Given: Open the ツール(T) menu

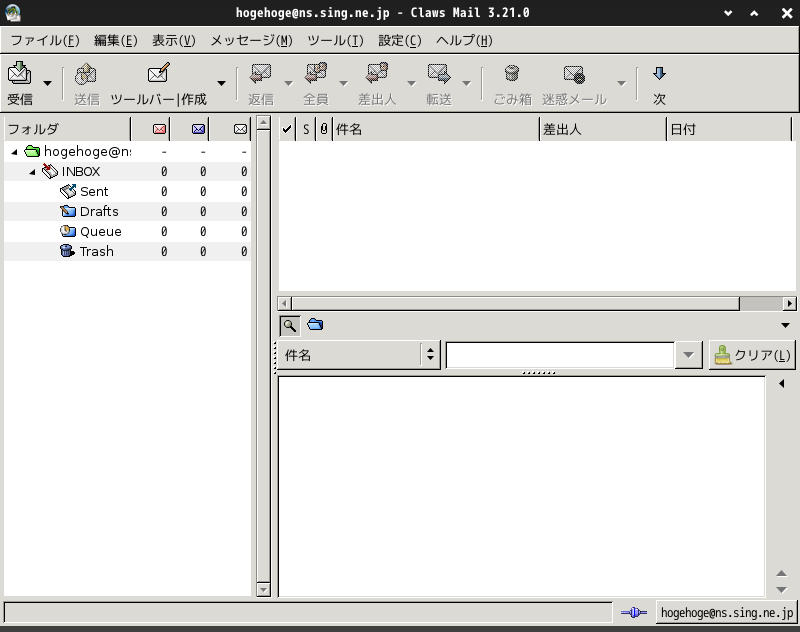Looking at the screenshot, I should [x=335, y=40].
